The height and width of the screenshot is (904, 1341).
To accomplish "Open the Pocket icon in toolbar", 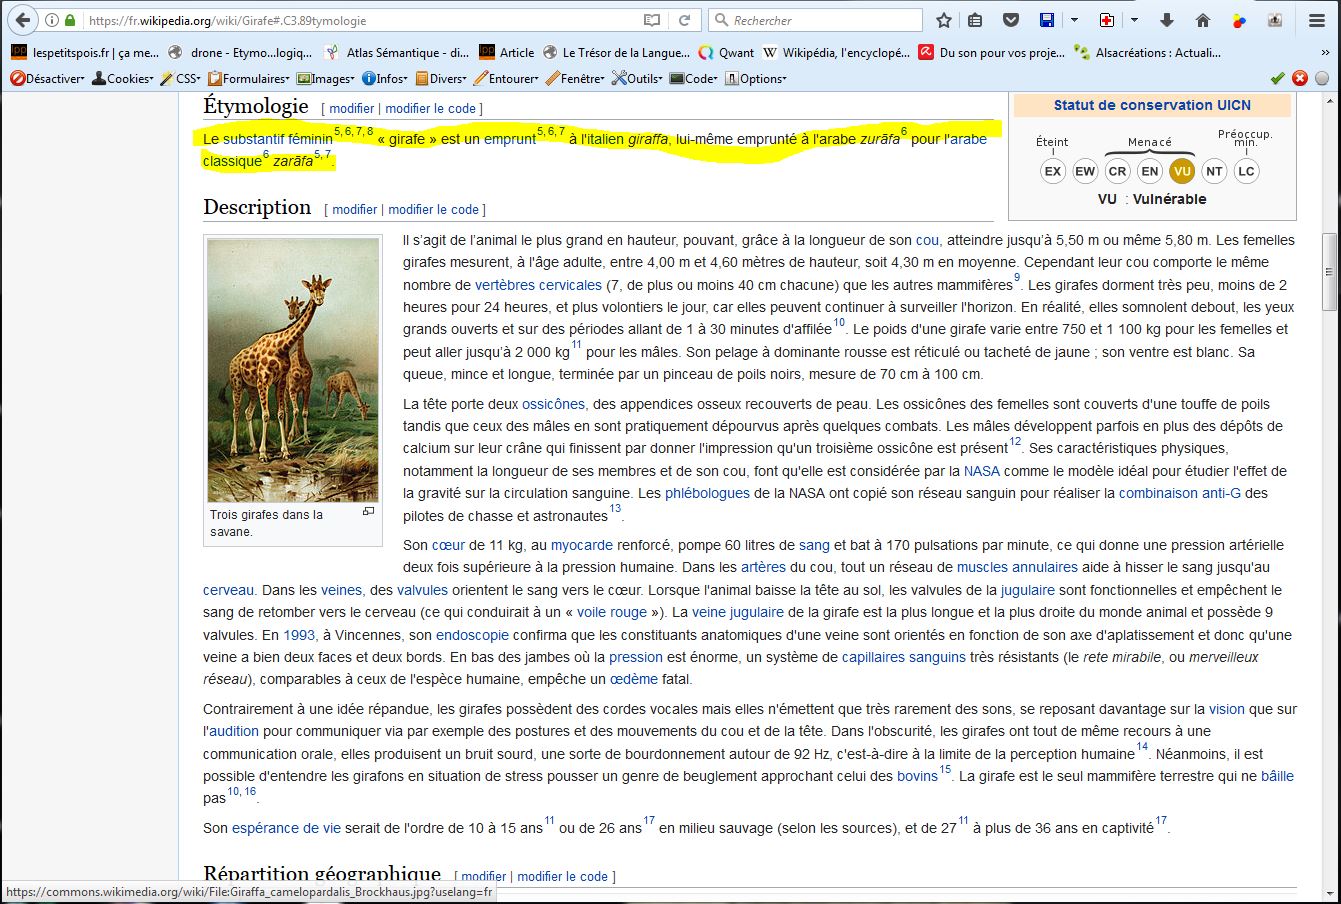I will [1011, 20].
